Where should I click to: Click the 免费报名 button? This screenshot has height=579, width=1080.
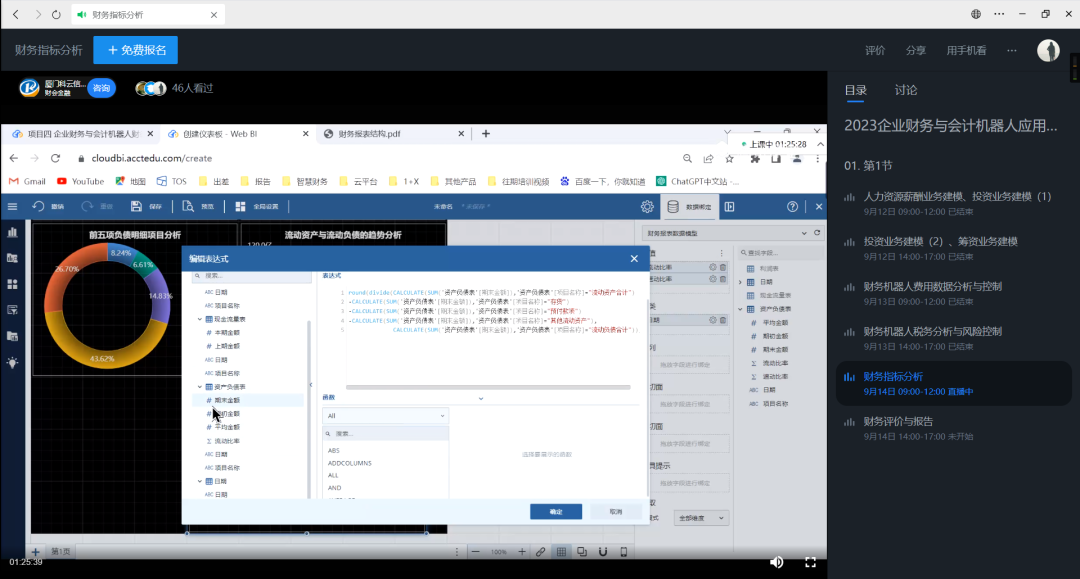click(x=136, y=50)
